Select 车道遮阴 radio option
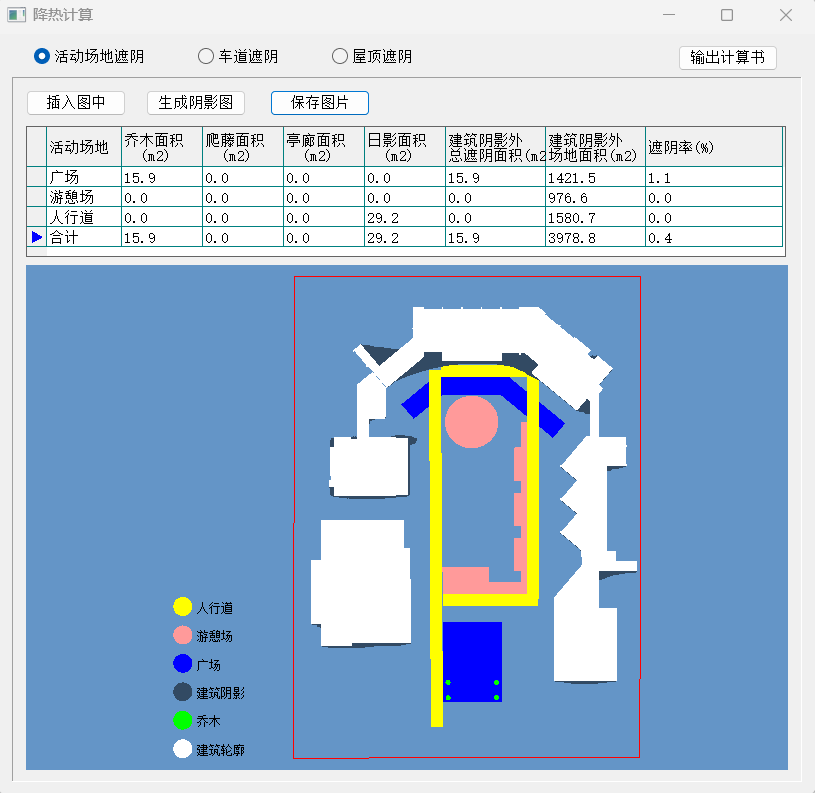The image size is (815, 793). pyautogui.click(x=206, y=57)
